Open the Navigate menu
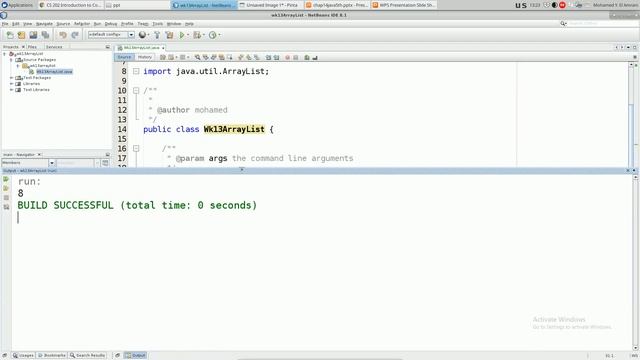Screen dimensions: 640x360 click(44, 24)
